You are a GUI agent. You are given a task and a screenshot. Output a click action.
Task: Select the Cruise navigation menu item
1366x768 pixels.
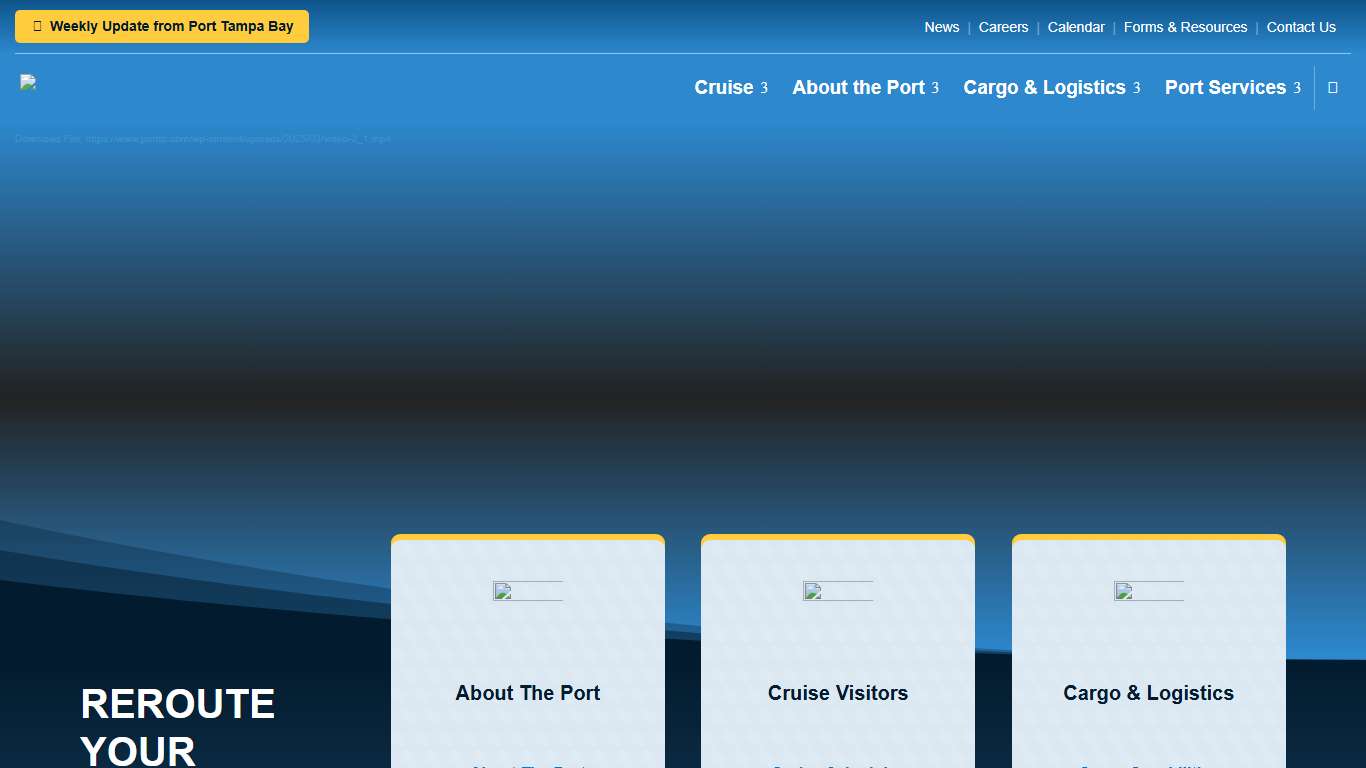[x=723, y=88]
